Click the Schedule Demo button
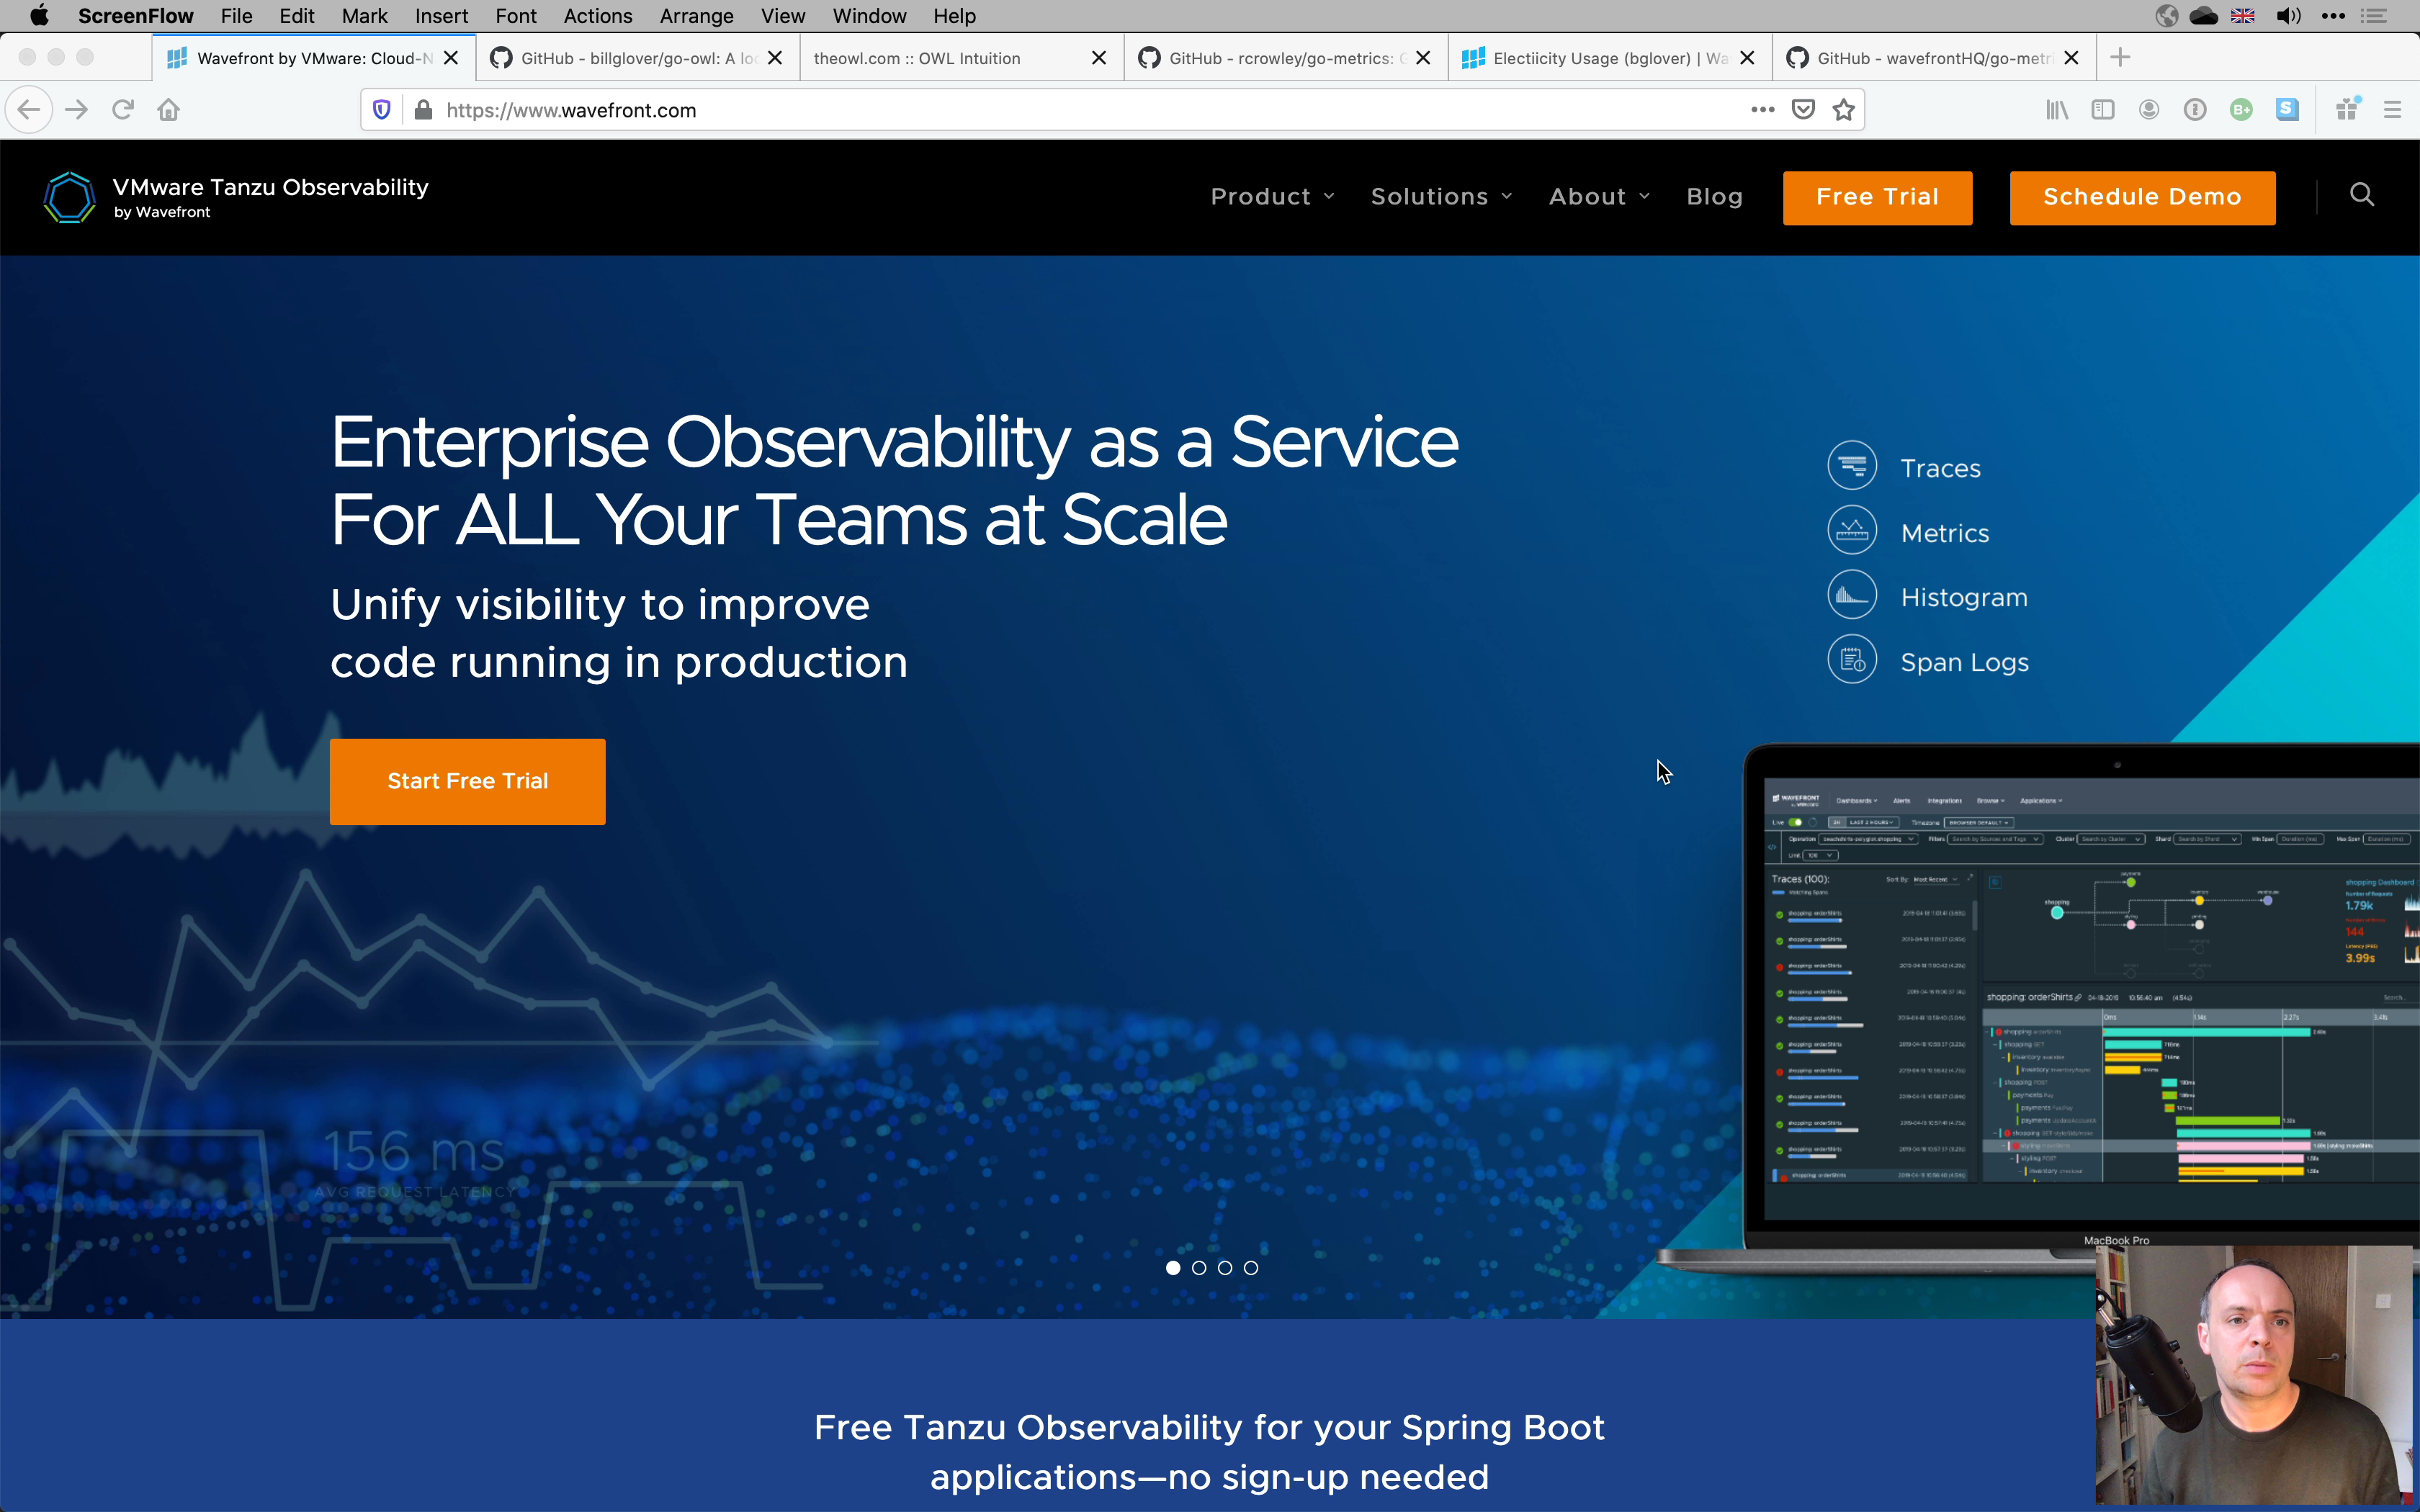 [2142, 197]
